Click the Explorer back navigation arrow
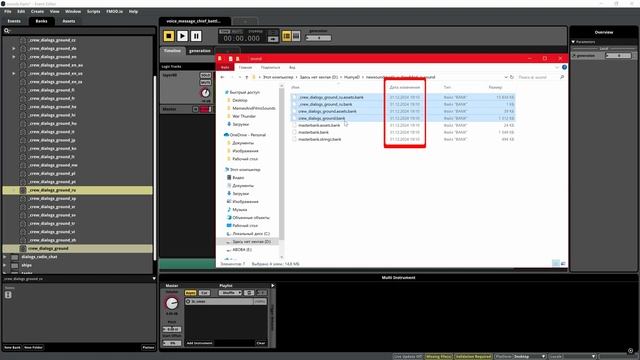 click(222, 77)
